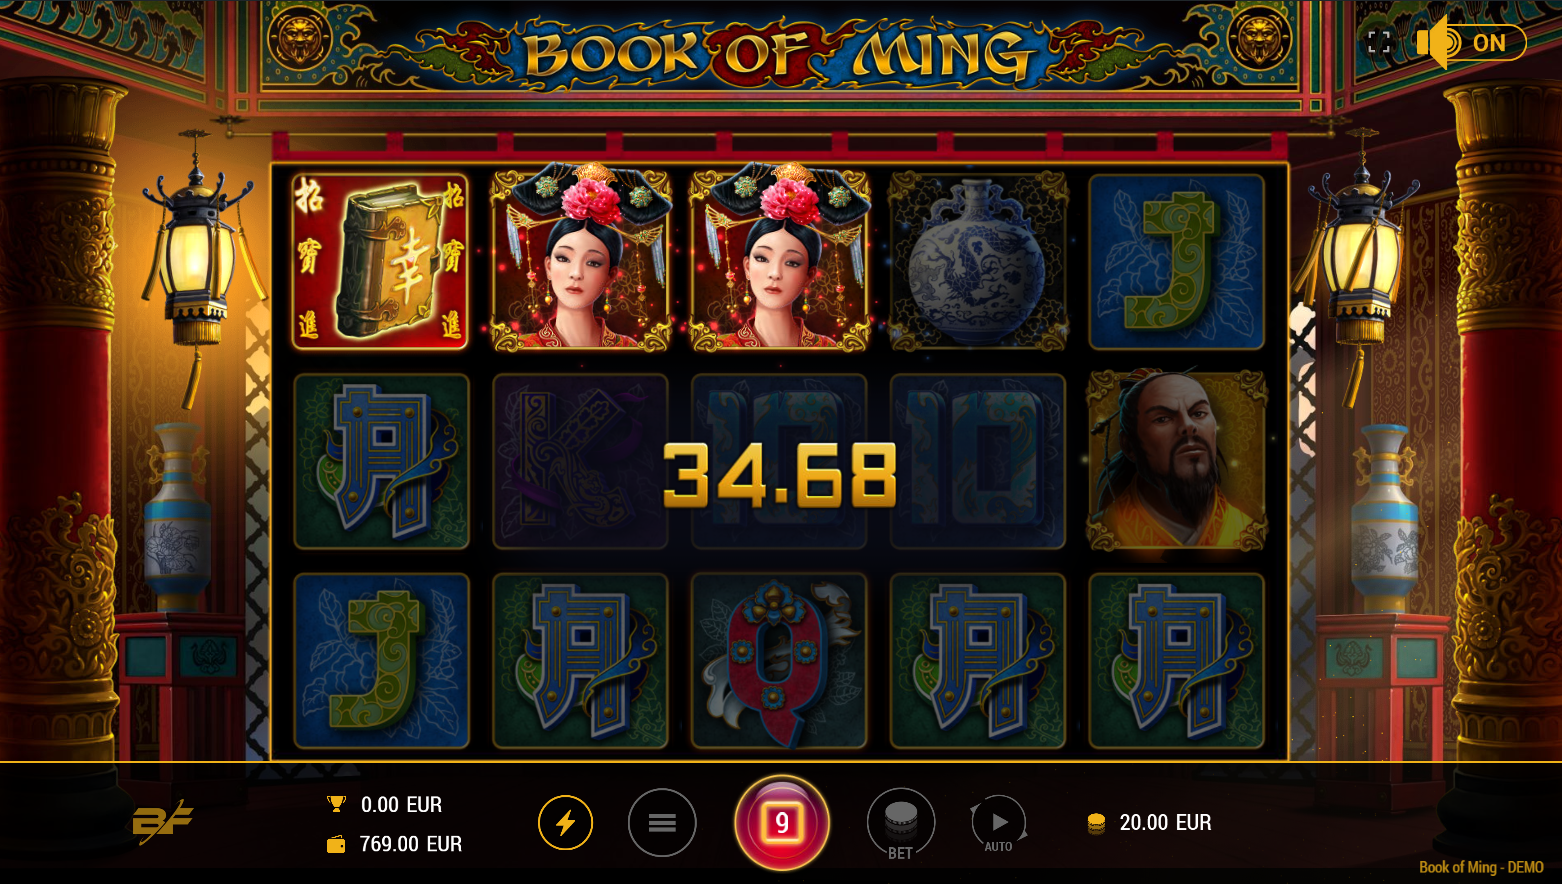Click the 769.00 EUR wallet balance
The image size is (1562, 884).
(x=411, y=844)
